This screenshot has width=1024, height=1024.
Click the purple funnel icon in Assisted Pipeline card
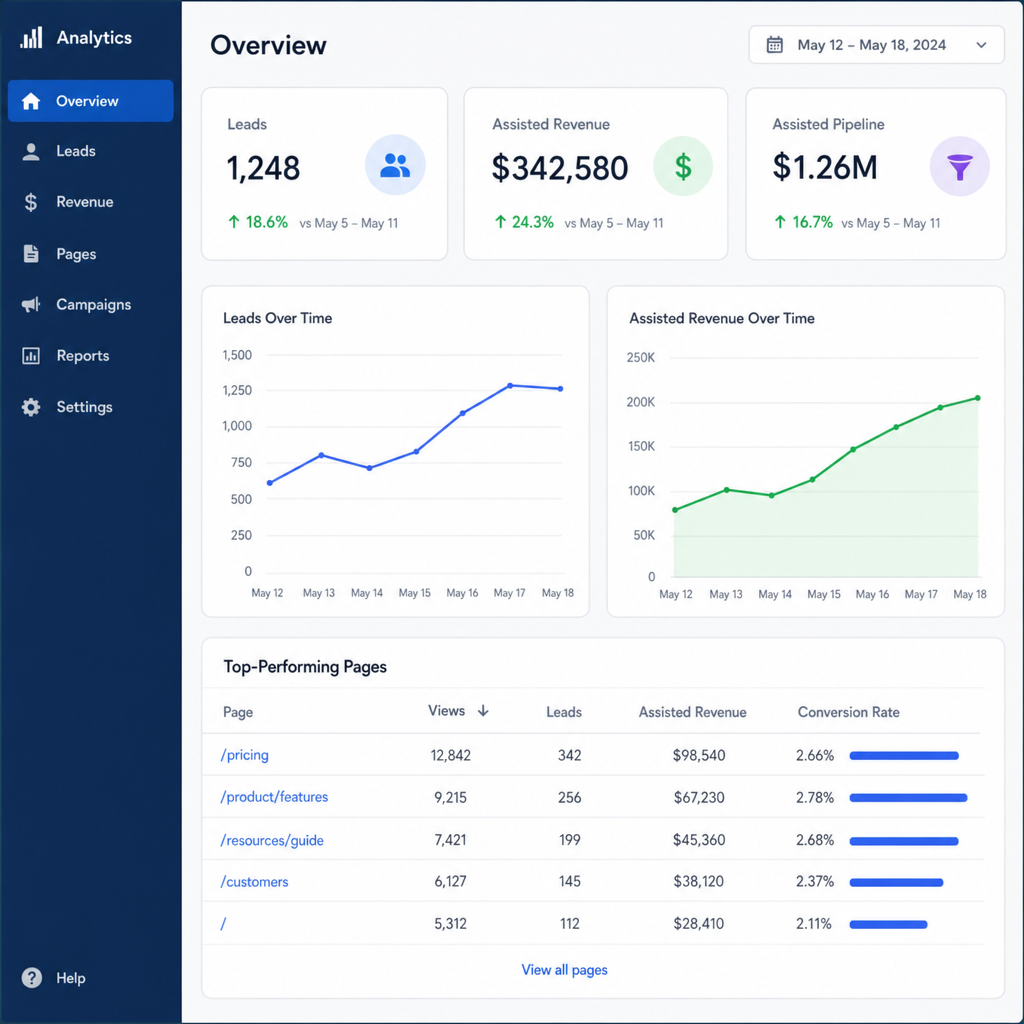coord(959,167)
